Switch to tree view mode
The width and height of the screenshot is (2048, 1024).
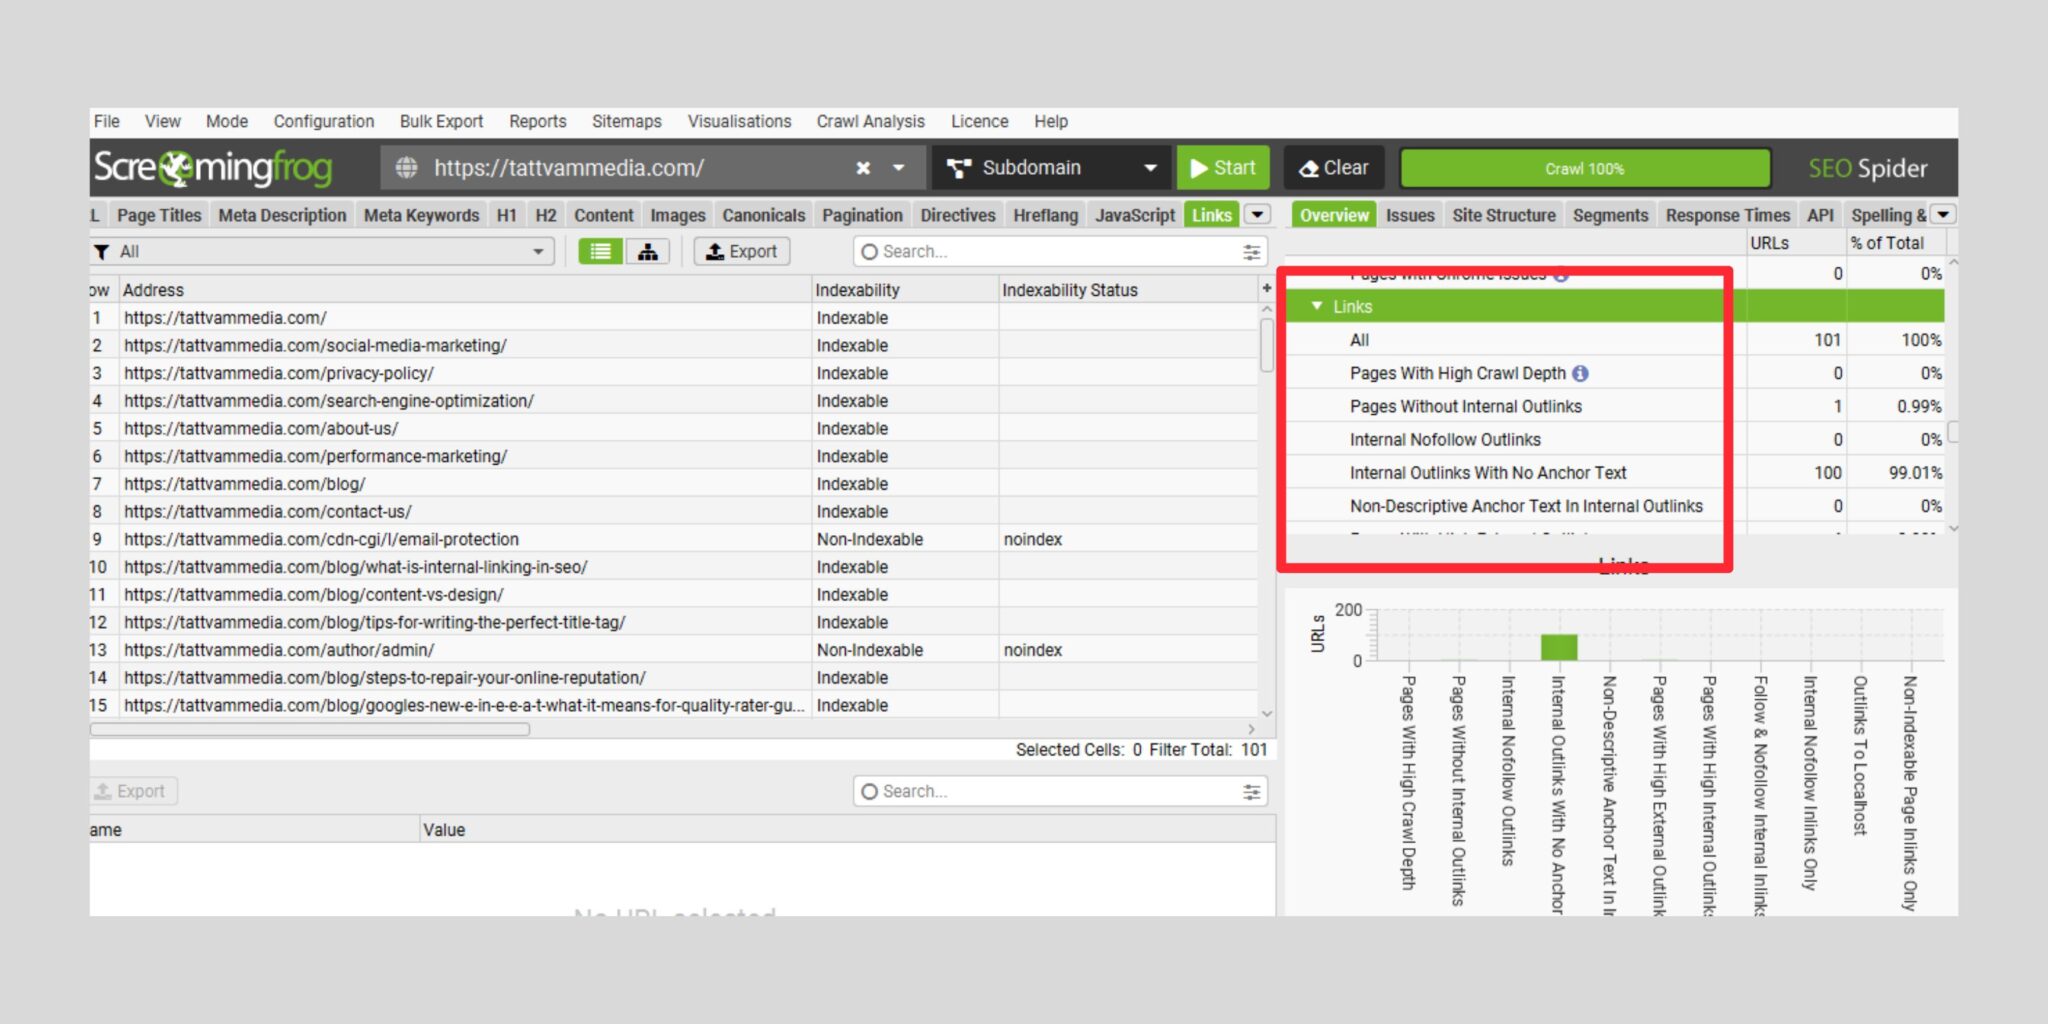tap(646, 251)
